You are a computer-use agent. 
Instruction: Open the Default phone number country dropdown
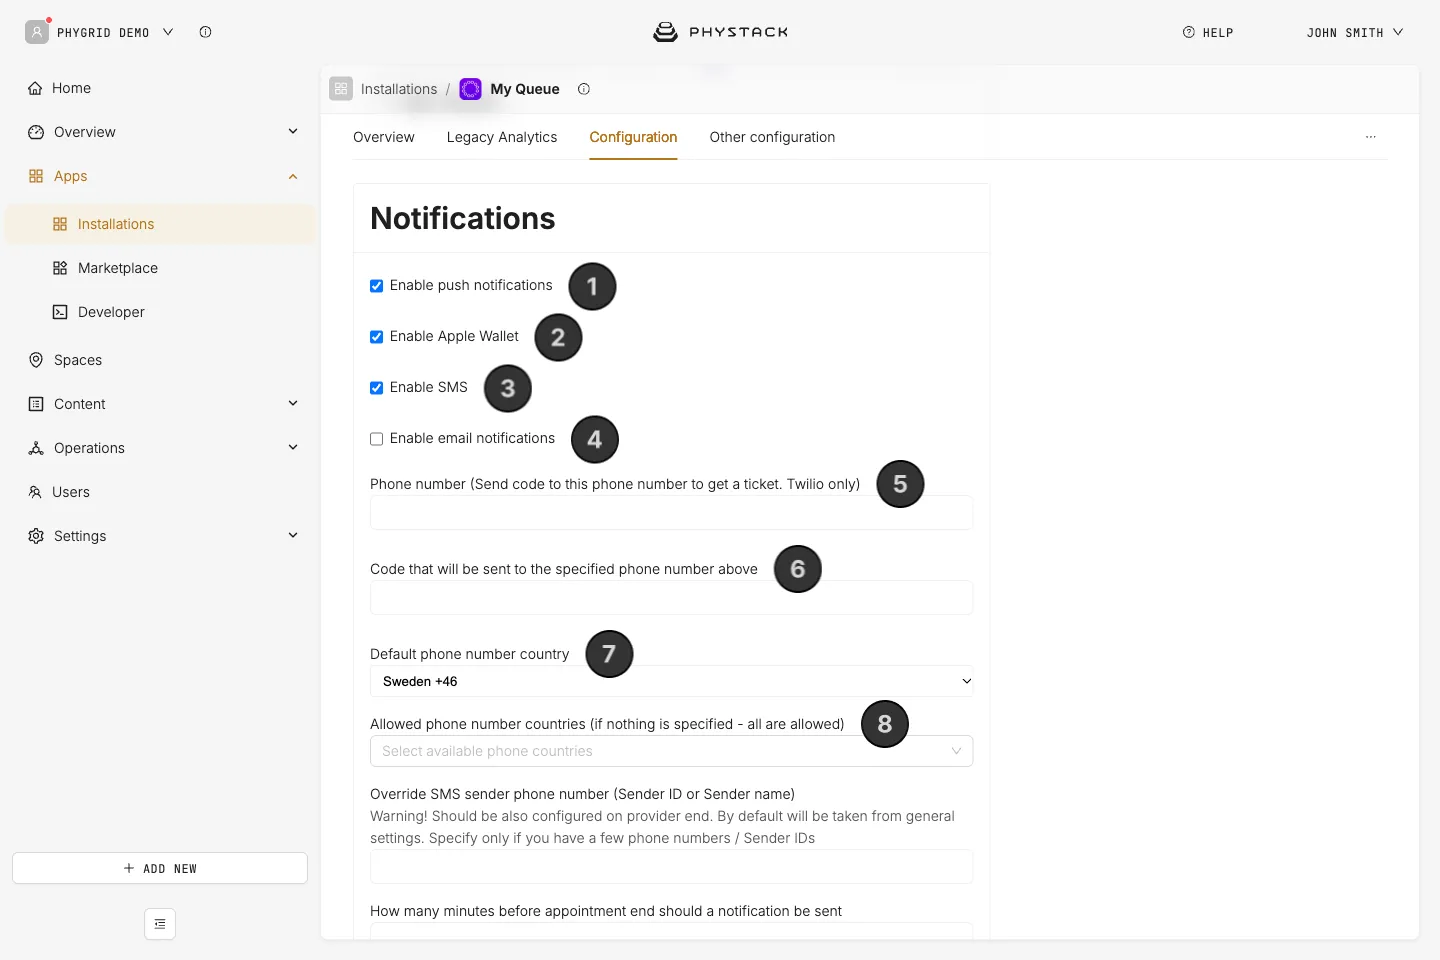(671, 681)
